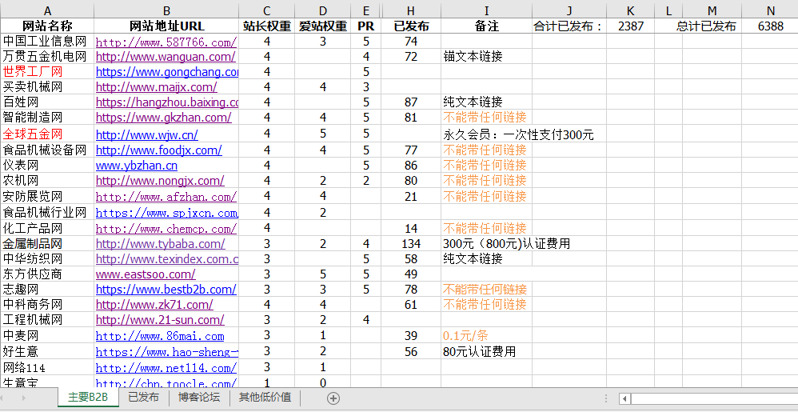Select the 永久会员：一次性支付300元 cell
Screen dimensions: 798x412
[x=519, y=135]
